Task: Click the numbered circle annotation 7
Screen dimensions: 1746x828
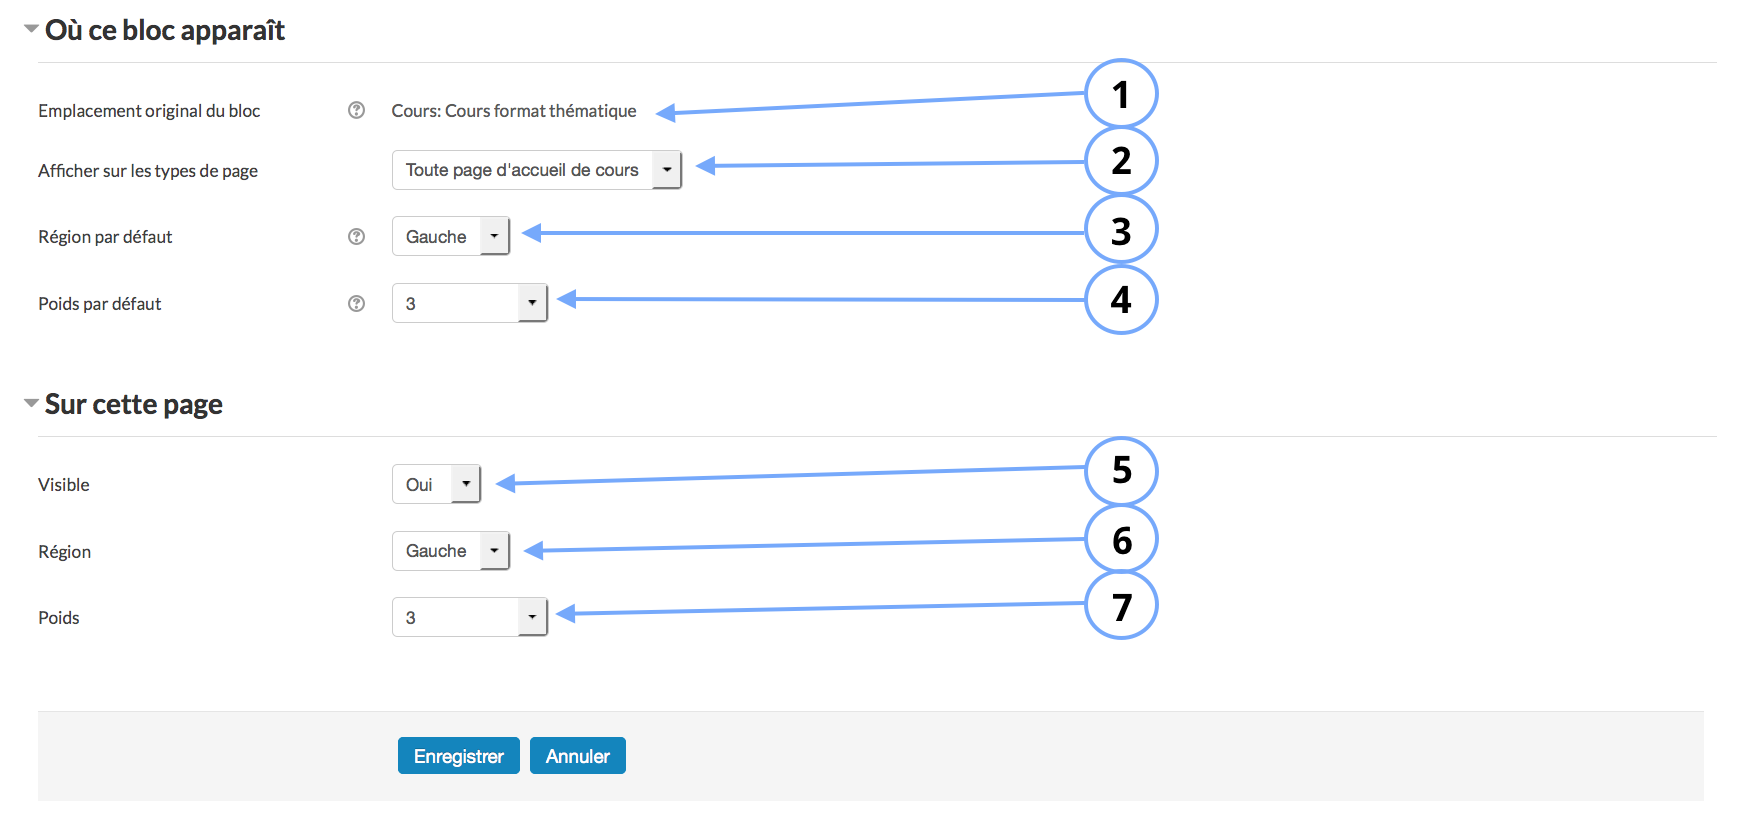Action: [1121, 606]
